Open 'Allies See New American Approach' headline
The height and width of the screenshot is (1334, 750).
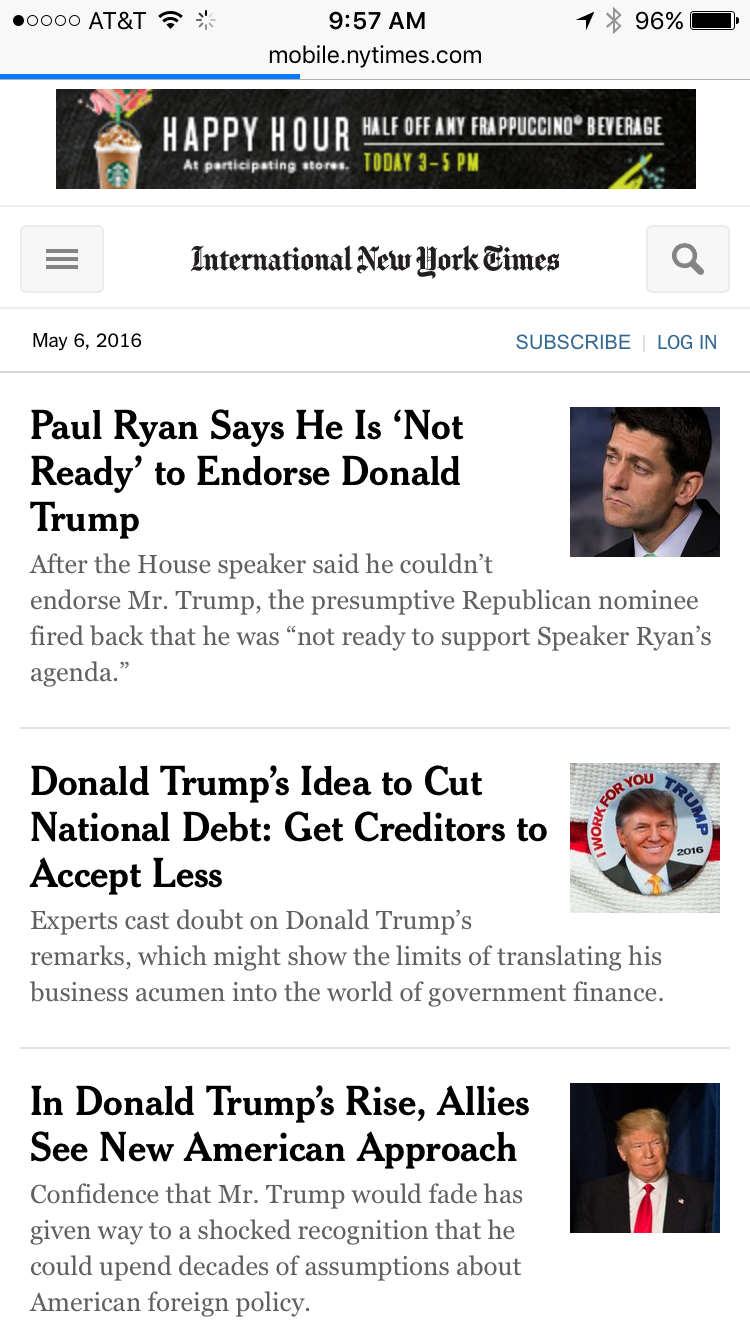(280, 1125)
